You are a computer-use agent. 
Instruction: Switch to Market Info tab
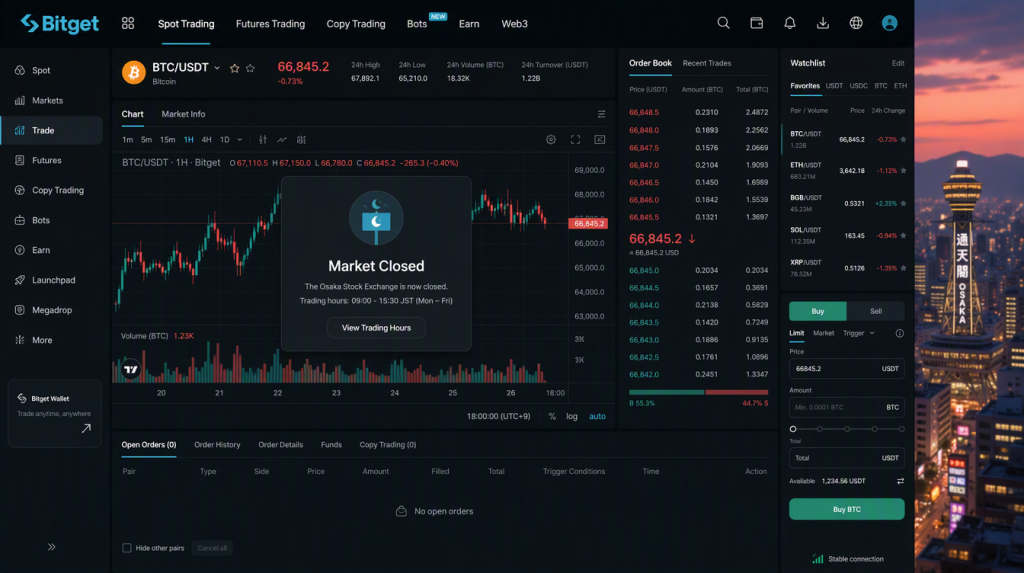click(184, 114)
